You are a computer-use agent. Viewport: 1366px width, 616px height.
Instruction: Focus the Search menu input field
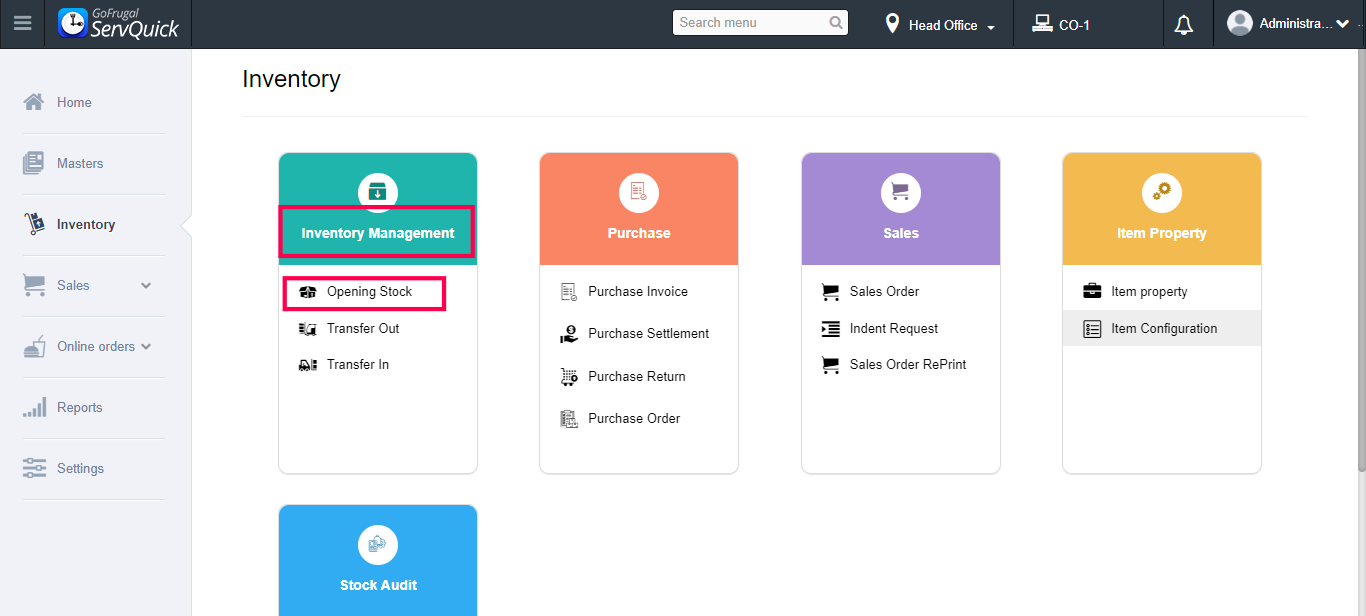750,23
